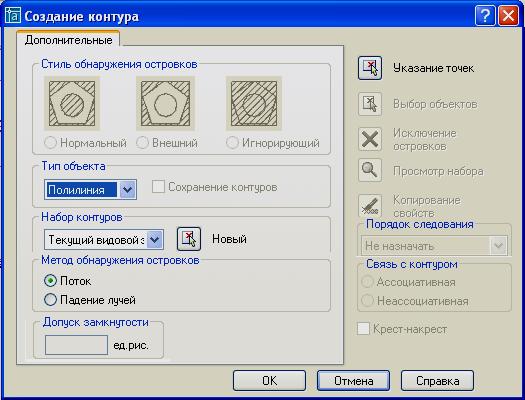This screenshot has width=525, height=400.
Task: Click the Указание точек label
Action: (x=434, y=68)
